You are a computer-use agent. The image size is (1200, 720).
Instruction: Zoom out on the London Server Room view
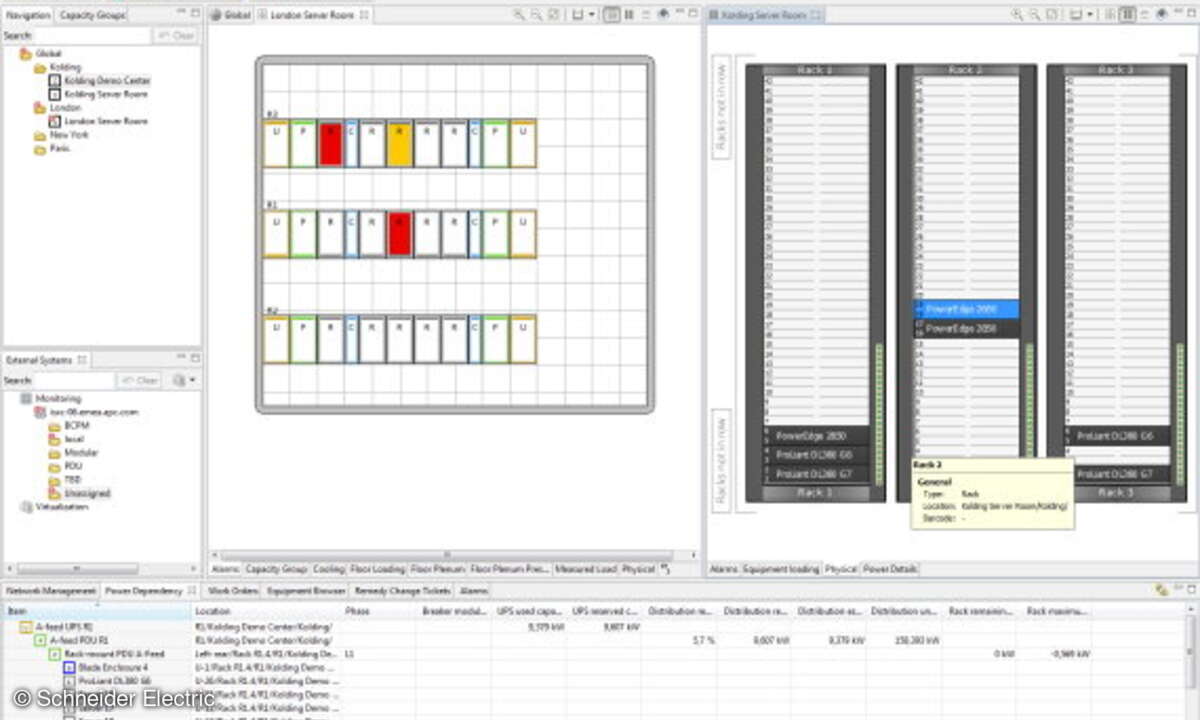tap(536, 15)
